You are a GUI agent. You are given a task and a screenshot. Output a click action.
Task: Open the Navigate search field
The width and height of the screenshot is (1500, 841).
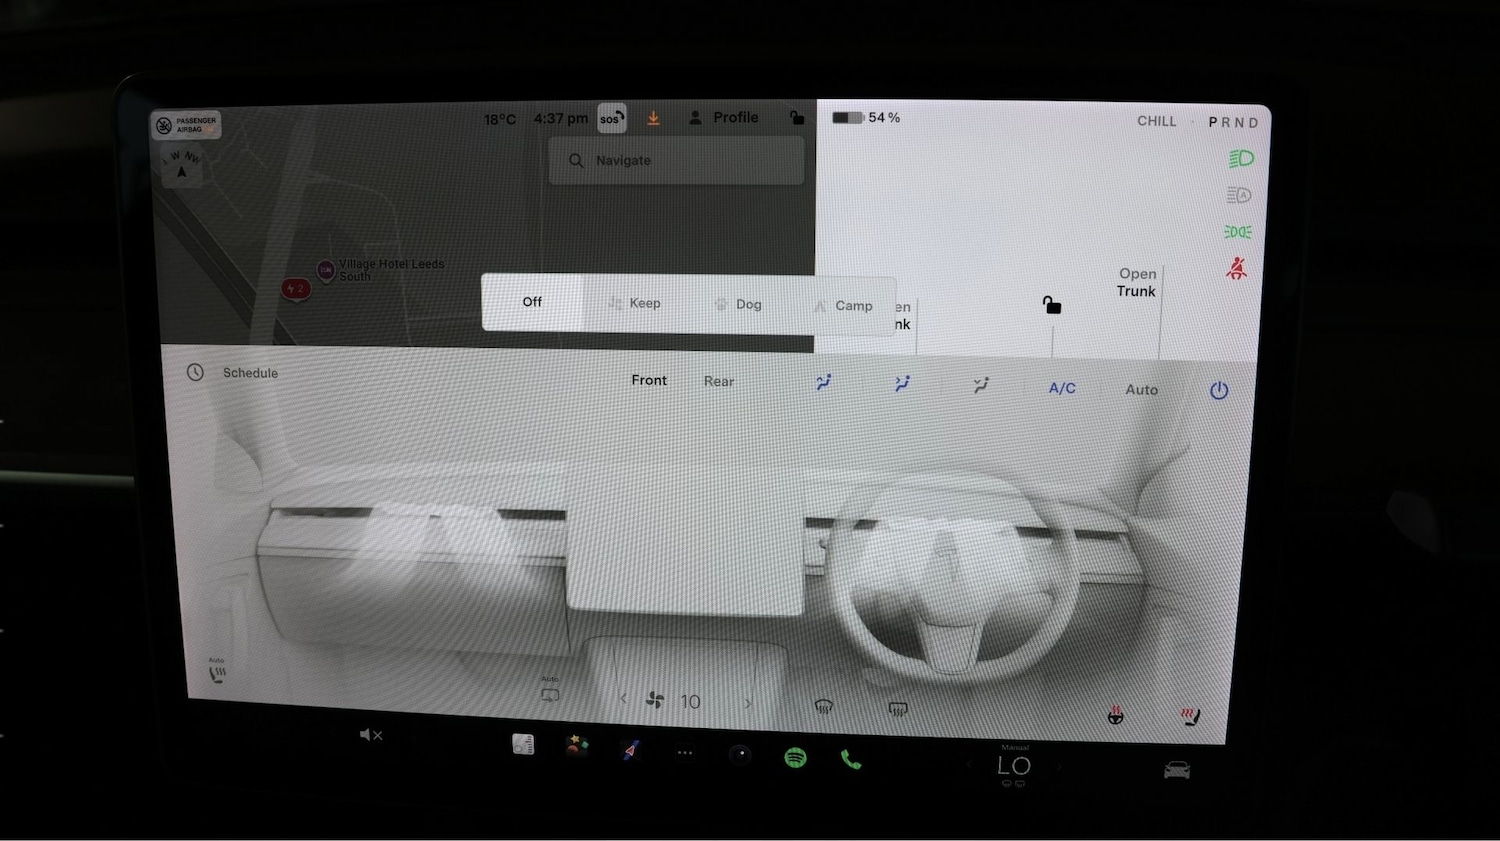point(675,160)
